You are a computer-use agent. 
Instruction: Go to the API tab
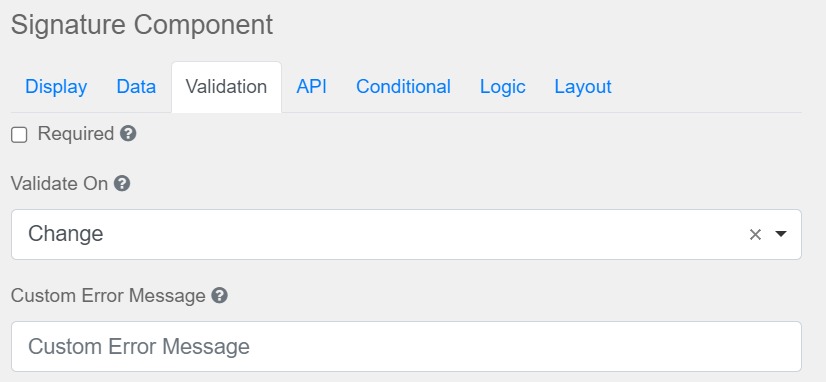311,87
